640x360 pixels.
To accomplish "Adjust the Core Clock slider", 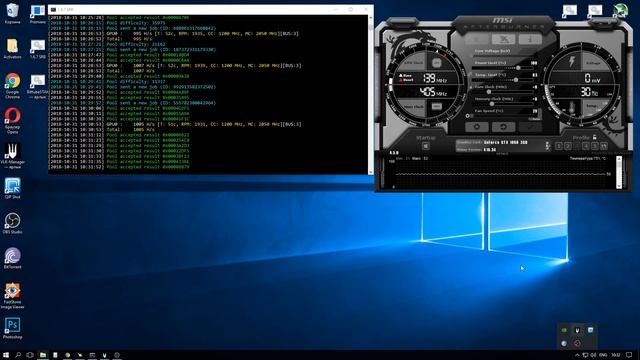I will click(501, 92).
